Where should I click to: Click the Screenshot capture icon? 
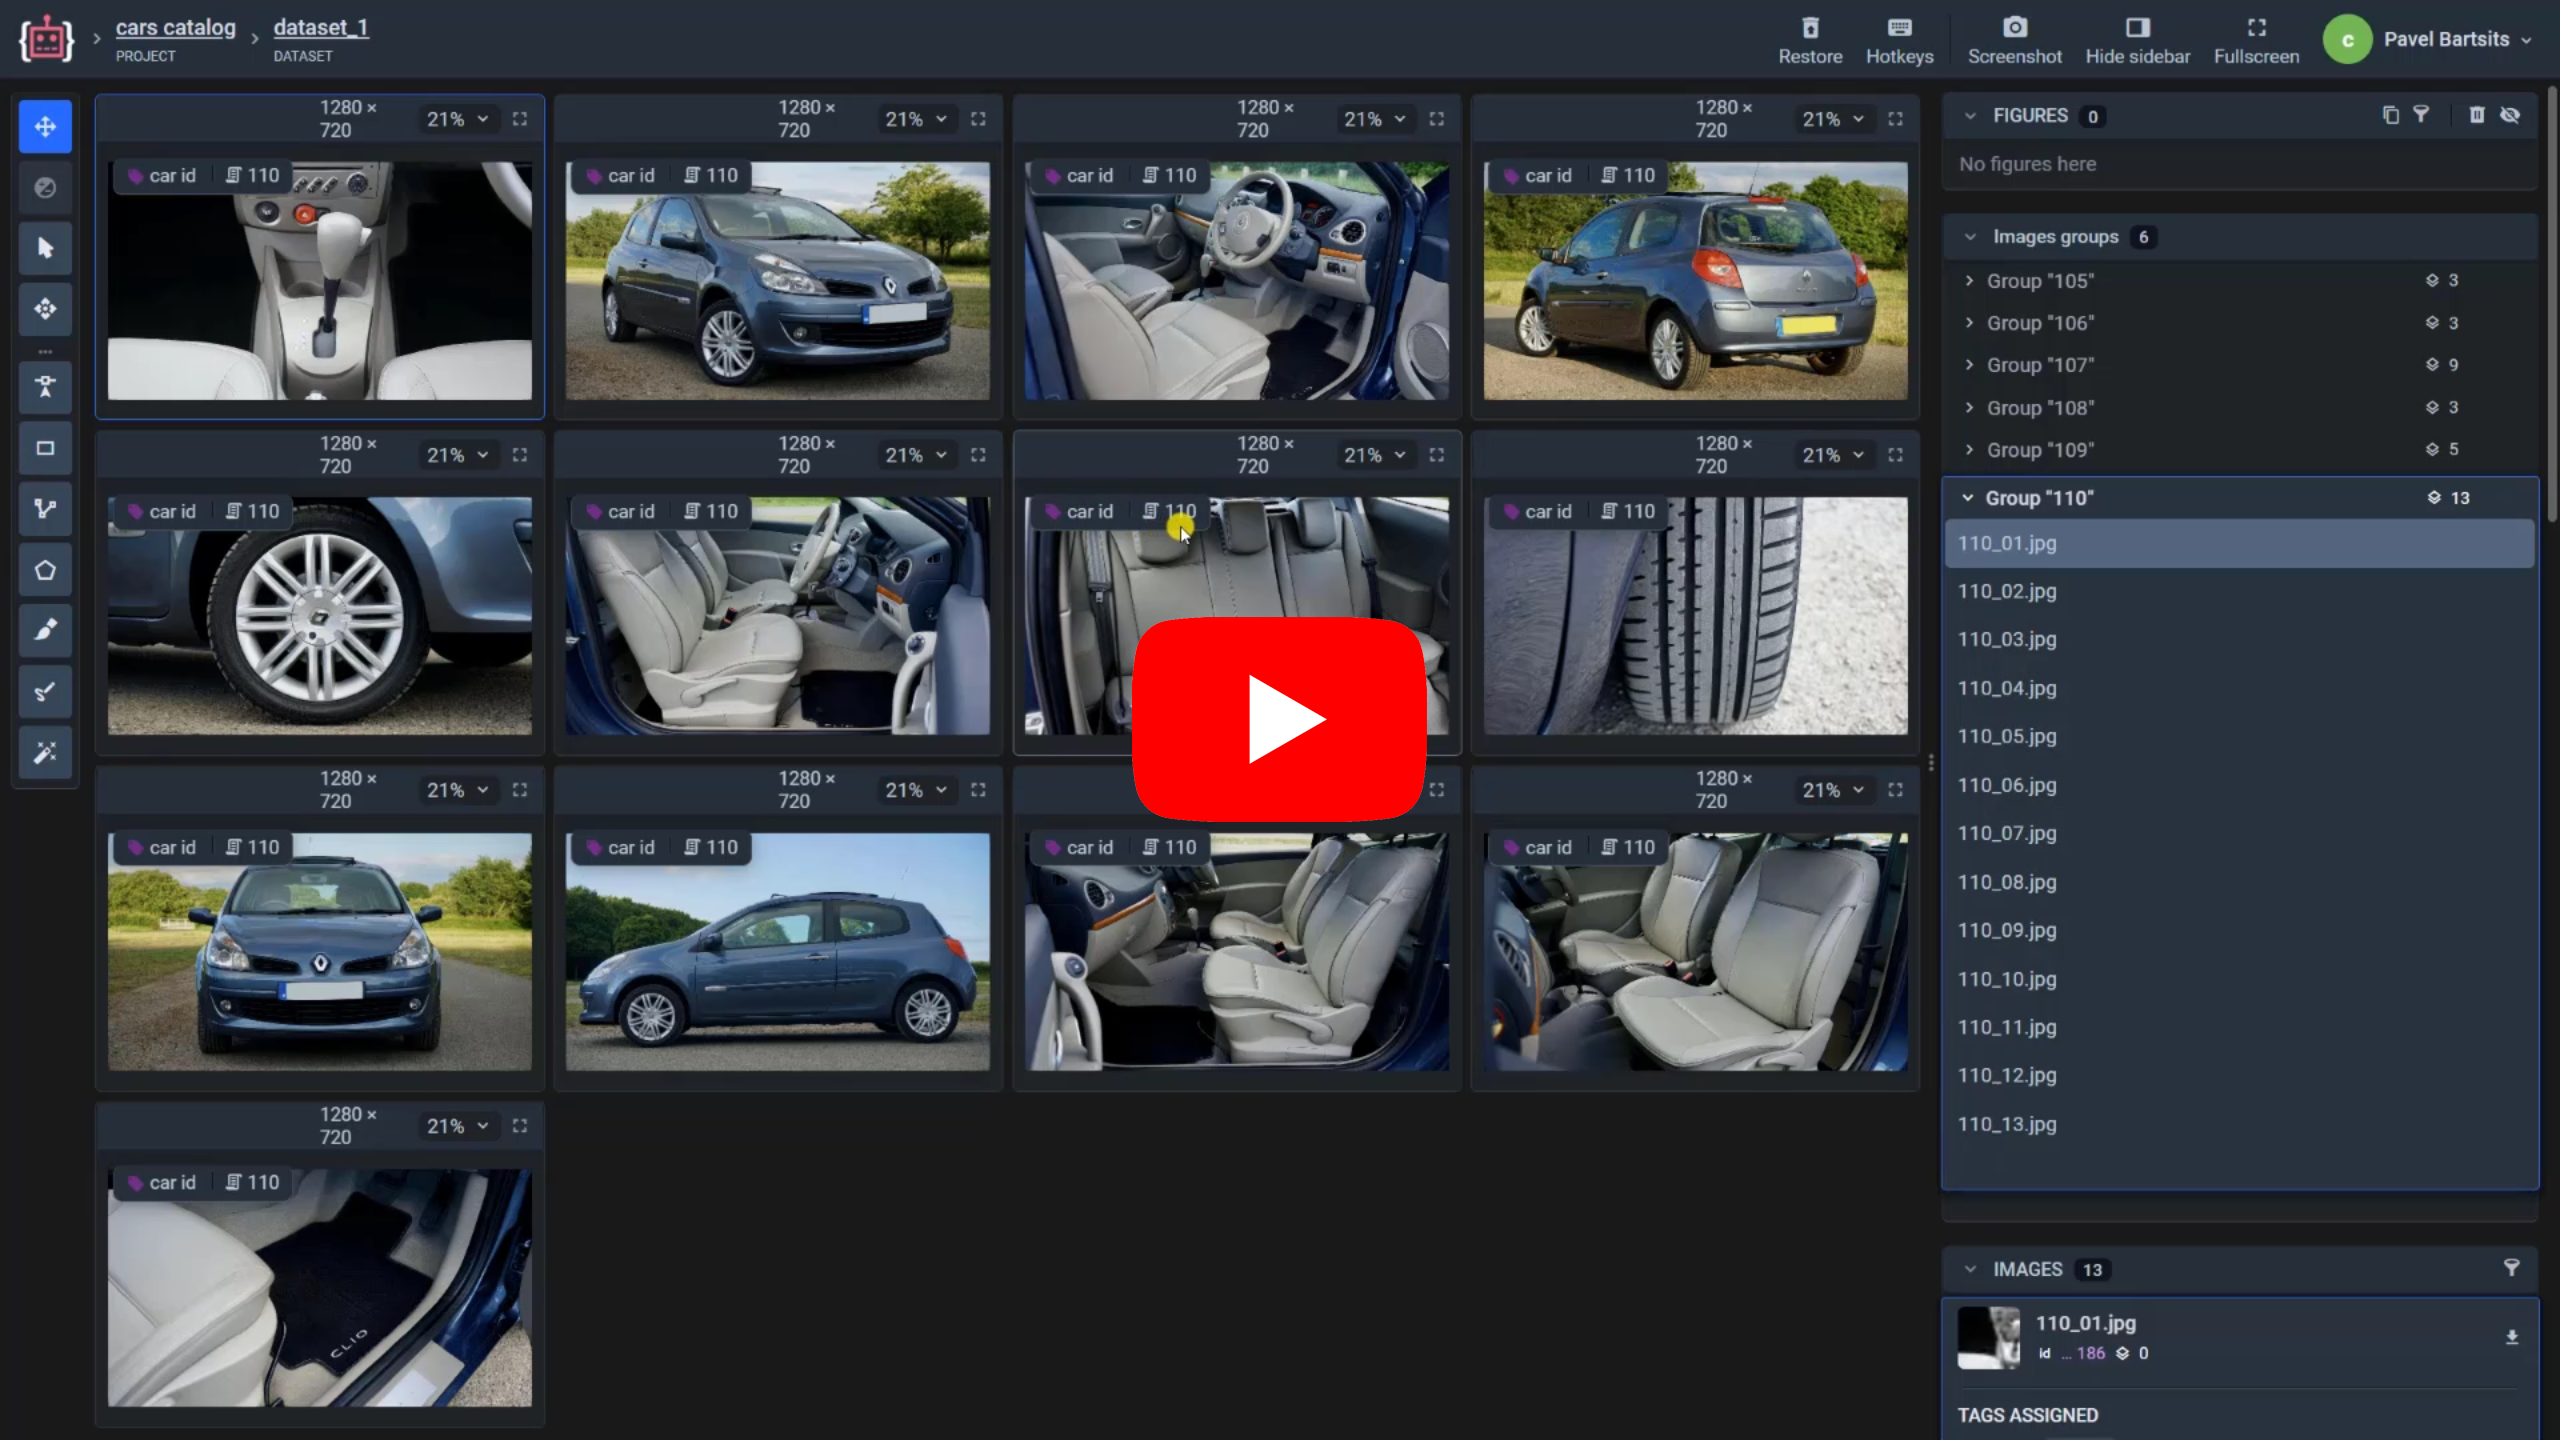2015,26
